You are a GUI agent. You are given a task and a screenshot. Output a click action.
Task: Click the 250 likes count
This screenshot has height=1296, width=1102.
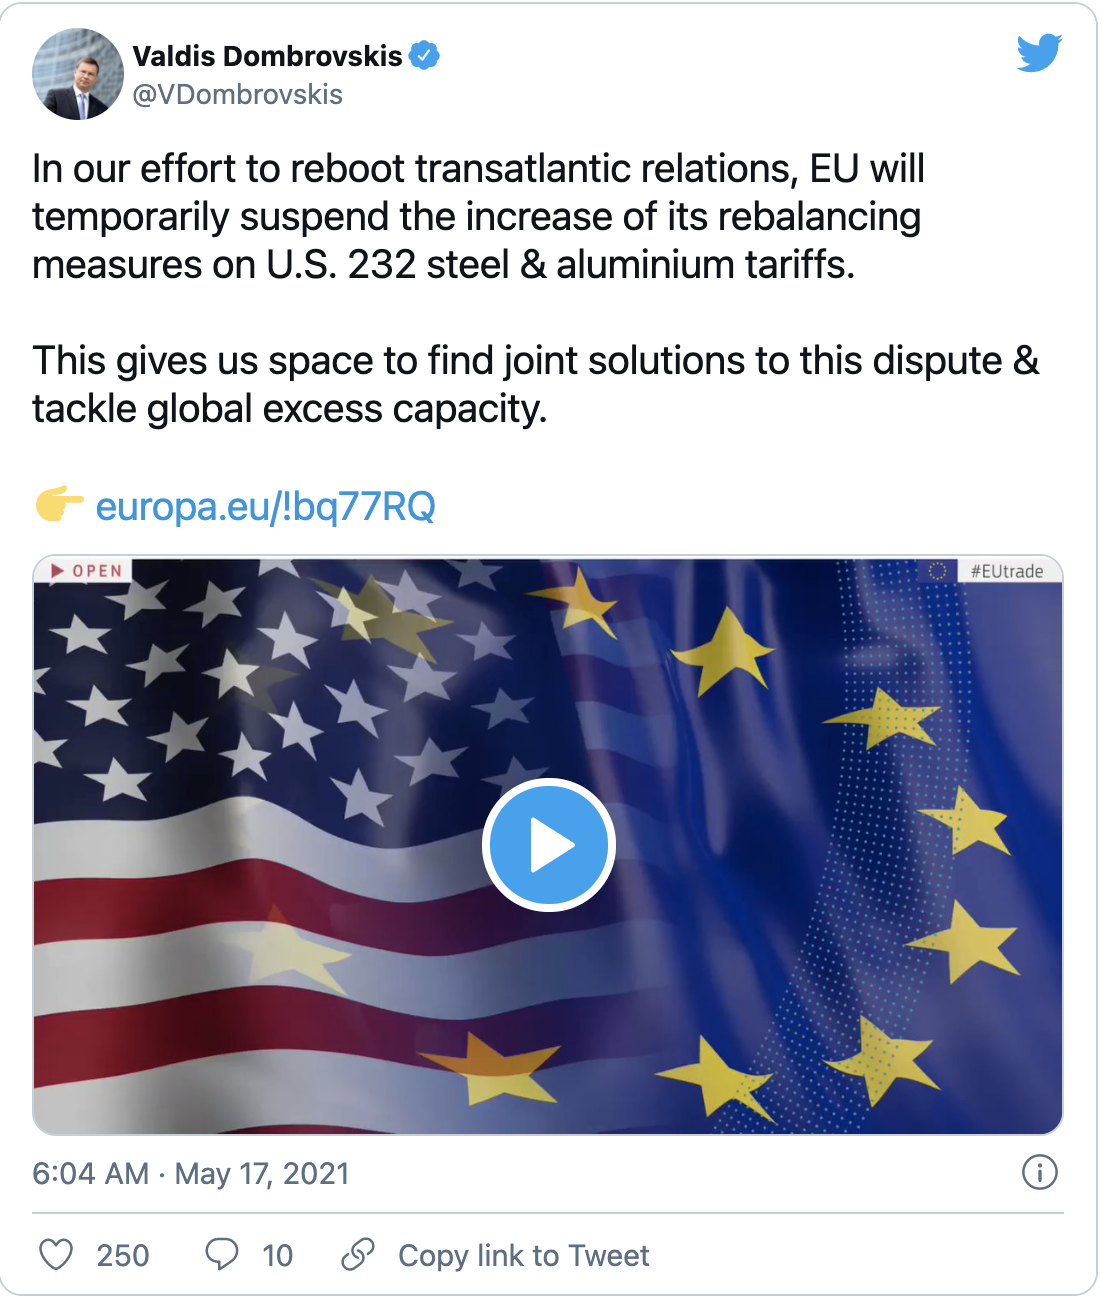[x=123, y=1255]
